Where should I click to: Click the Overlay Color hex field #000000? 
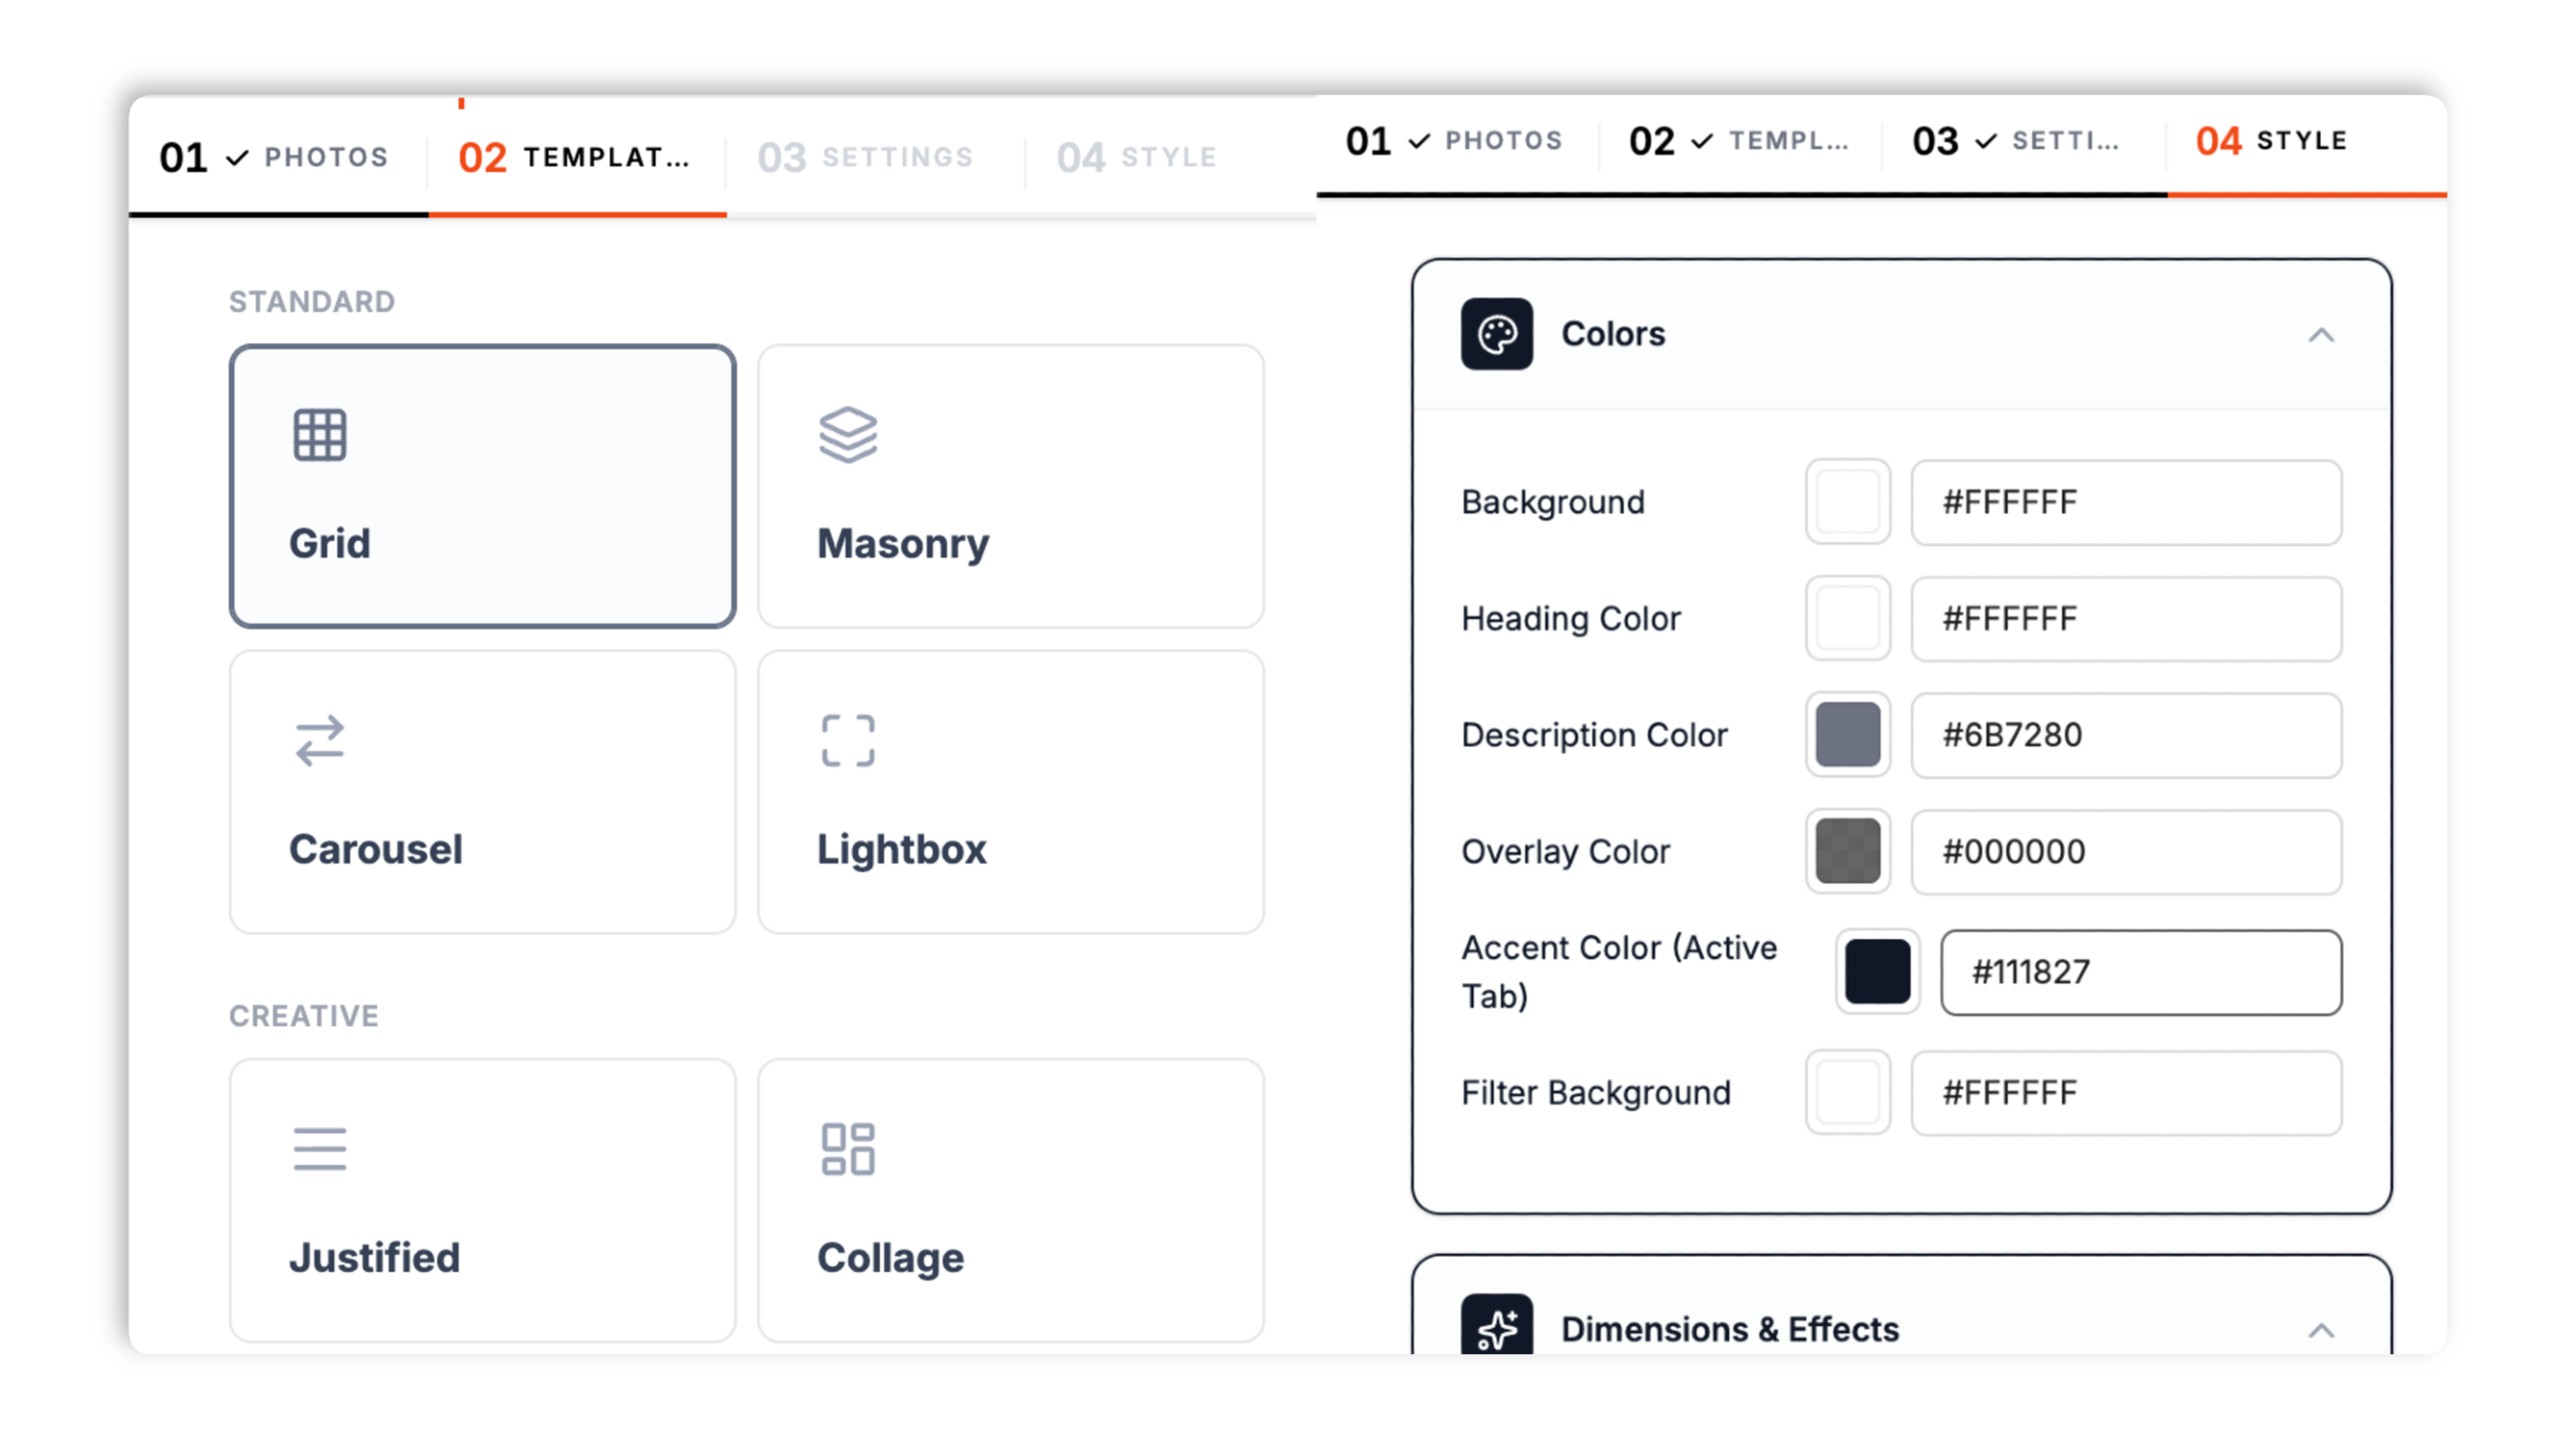[x=2126, y=851]
